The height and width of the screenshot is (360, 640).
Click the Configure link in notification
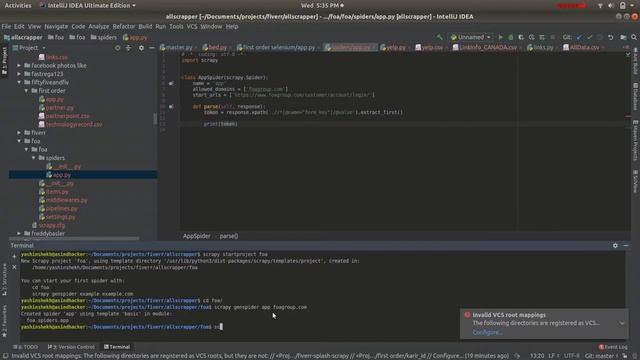click(x=487, y=332)
